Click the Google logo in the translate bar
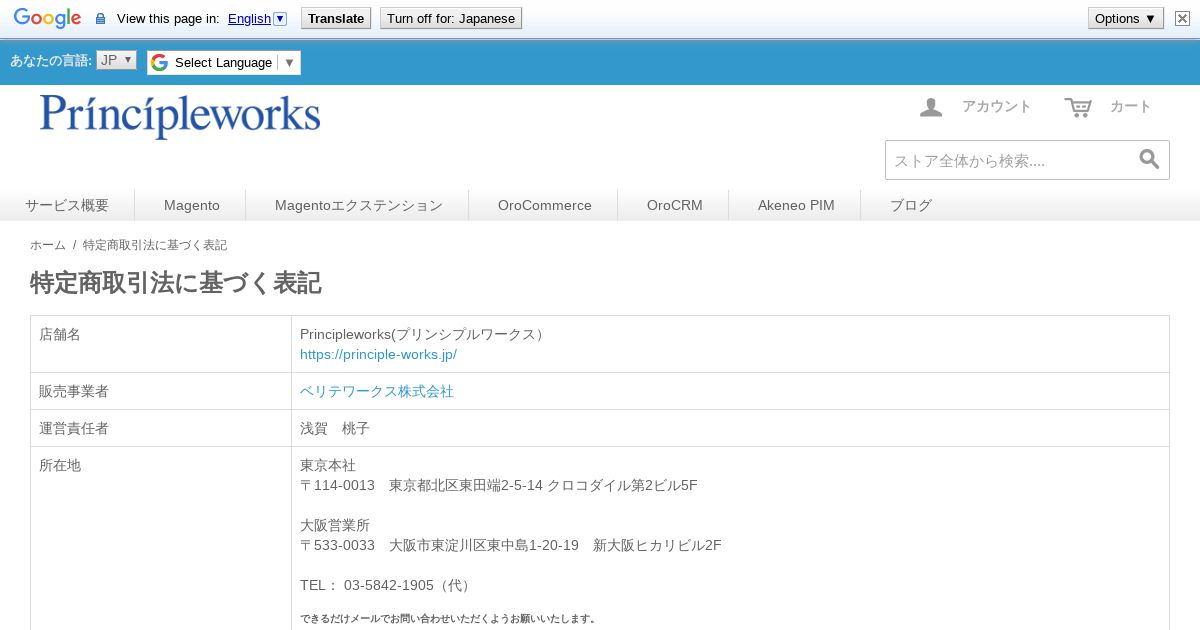 point(47,18)
